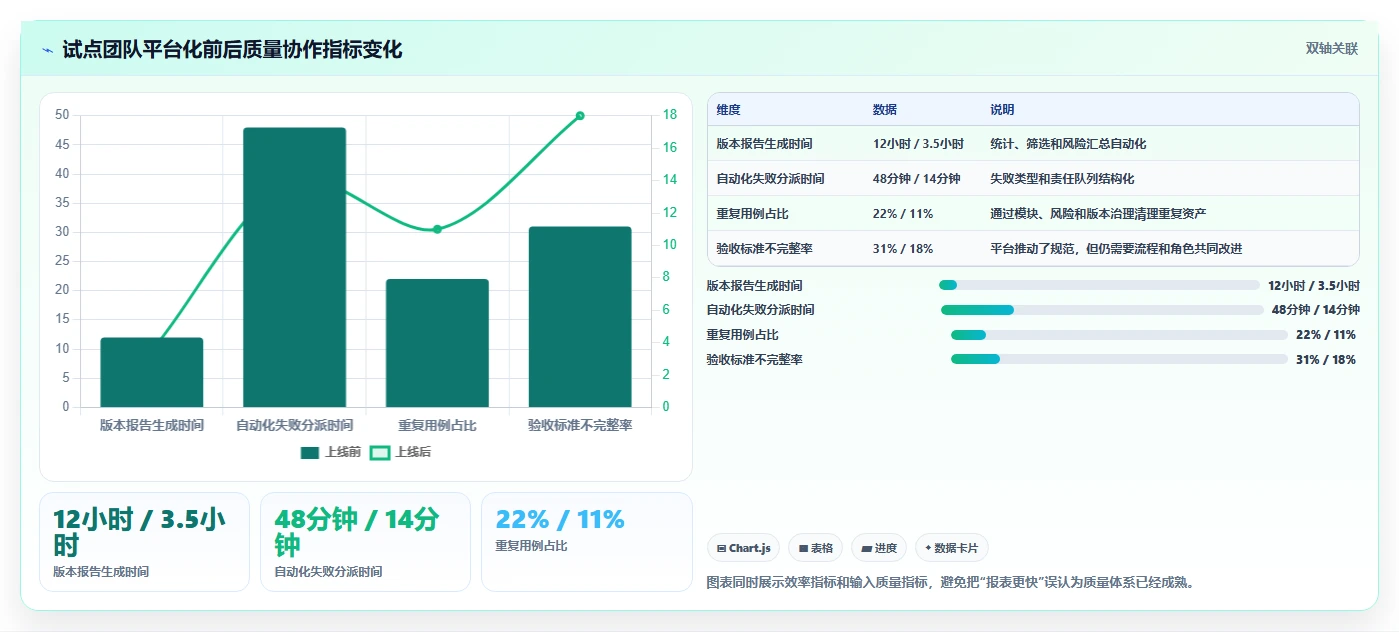
Task: Click description 统计、筛选和风险汇总自动化
Action: 1068,144
